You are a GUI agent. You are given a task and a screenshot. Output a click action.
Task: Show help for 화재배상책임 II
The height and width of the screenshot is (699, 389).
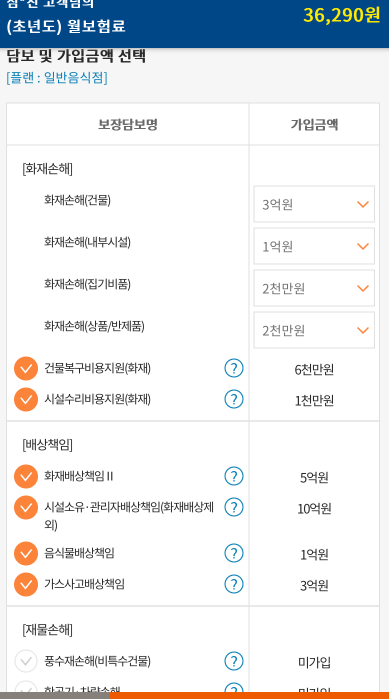[x=234, y=477]
